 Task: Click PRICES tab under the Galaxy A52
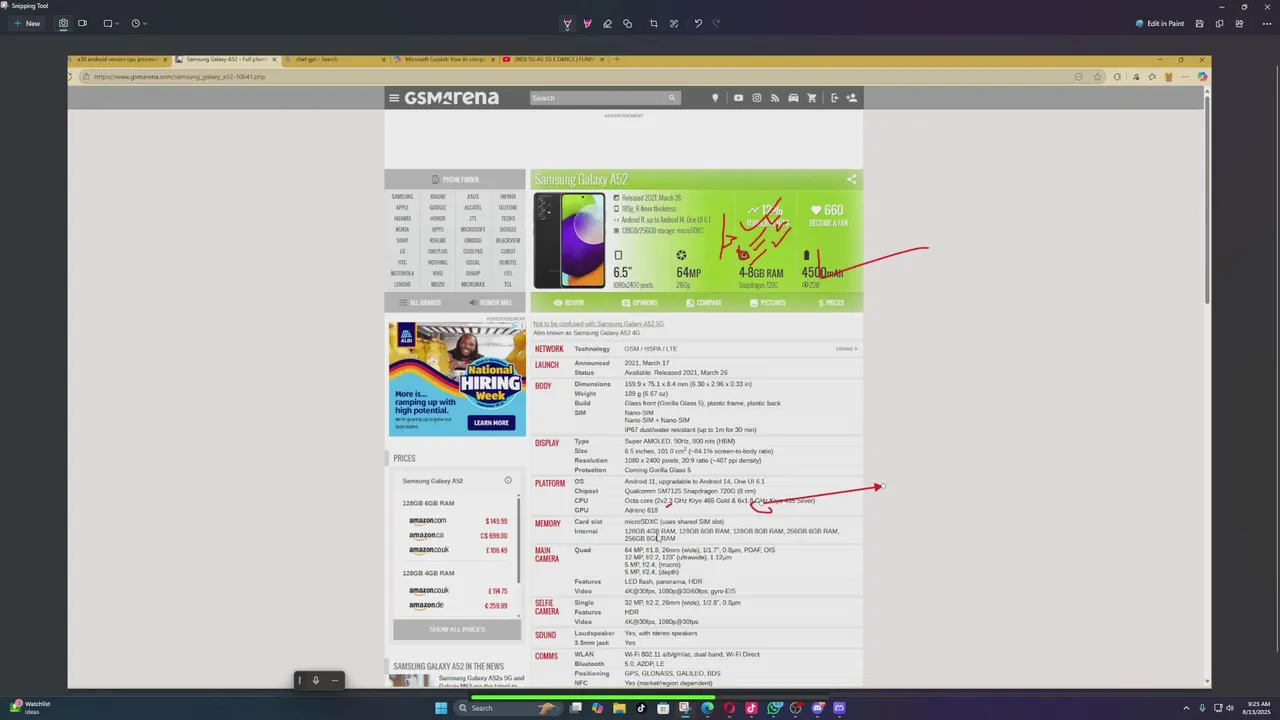[x=830, y=302]
